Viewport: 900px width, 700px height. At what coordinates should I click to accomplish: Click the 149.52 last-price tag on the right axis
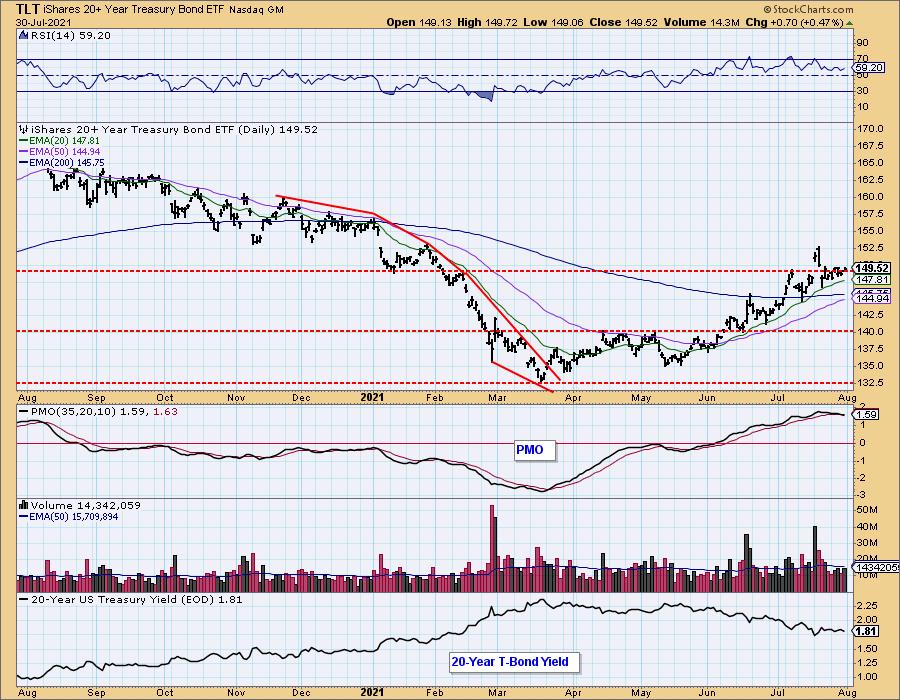click(872, 268)
